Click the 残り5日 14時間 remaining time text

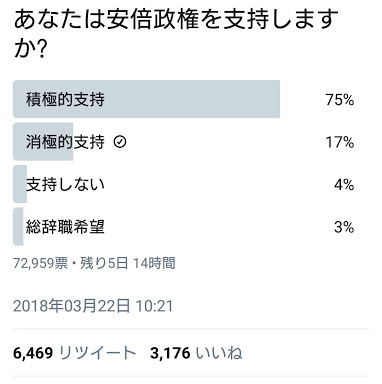tap(128, 263)
